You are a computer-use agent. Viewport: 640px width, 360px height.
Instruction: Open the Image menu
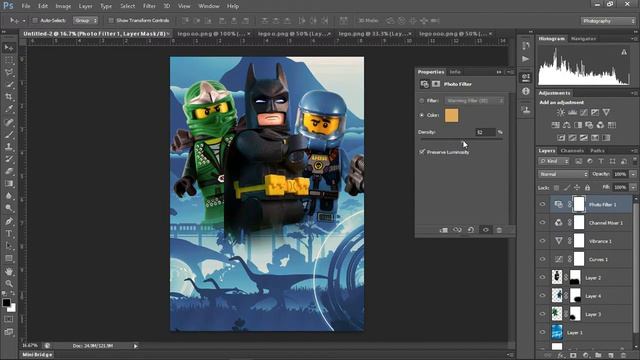tap(63, 6)
